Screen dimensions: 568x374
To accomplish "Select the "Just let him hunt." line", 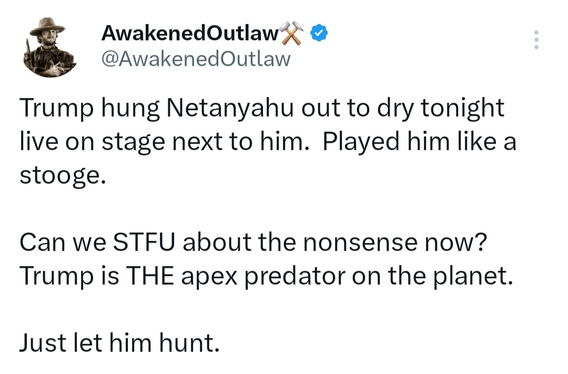I will click(120, 342).
